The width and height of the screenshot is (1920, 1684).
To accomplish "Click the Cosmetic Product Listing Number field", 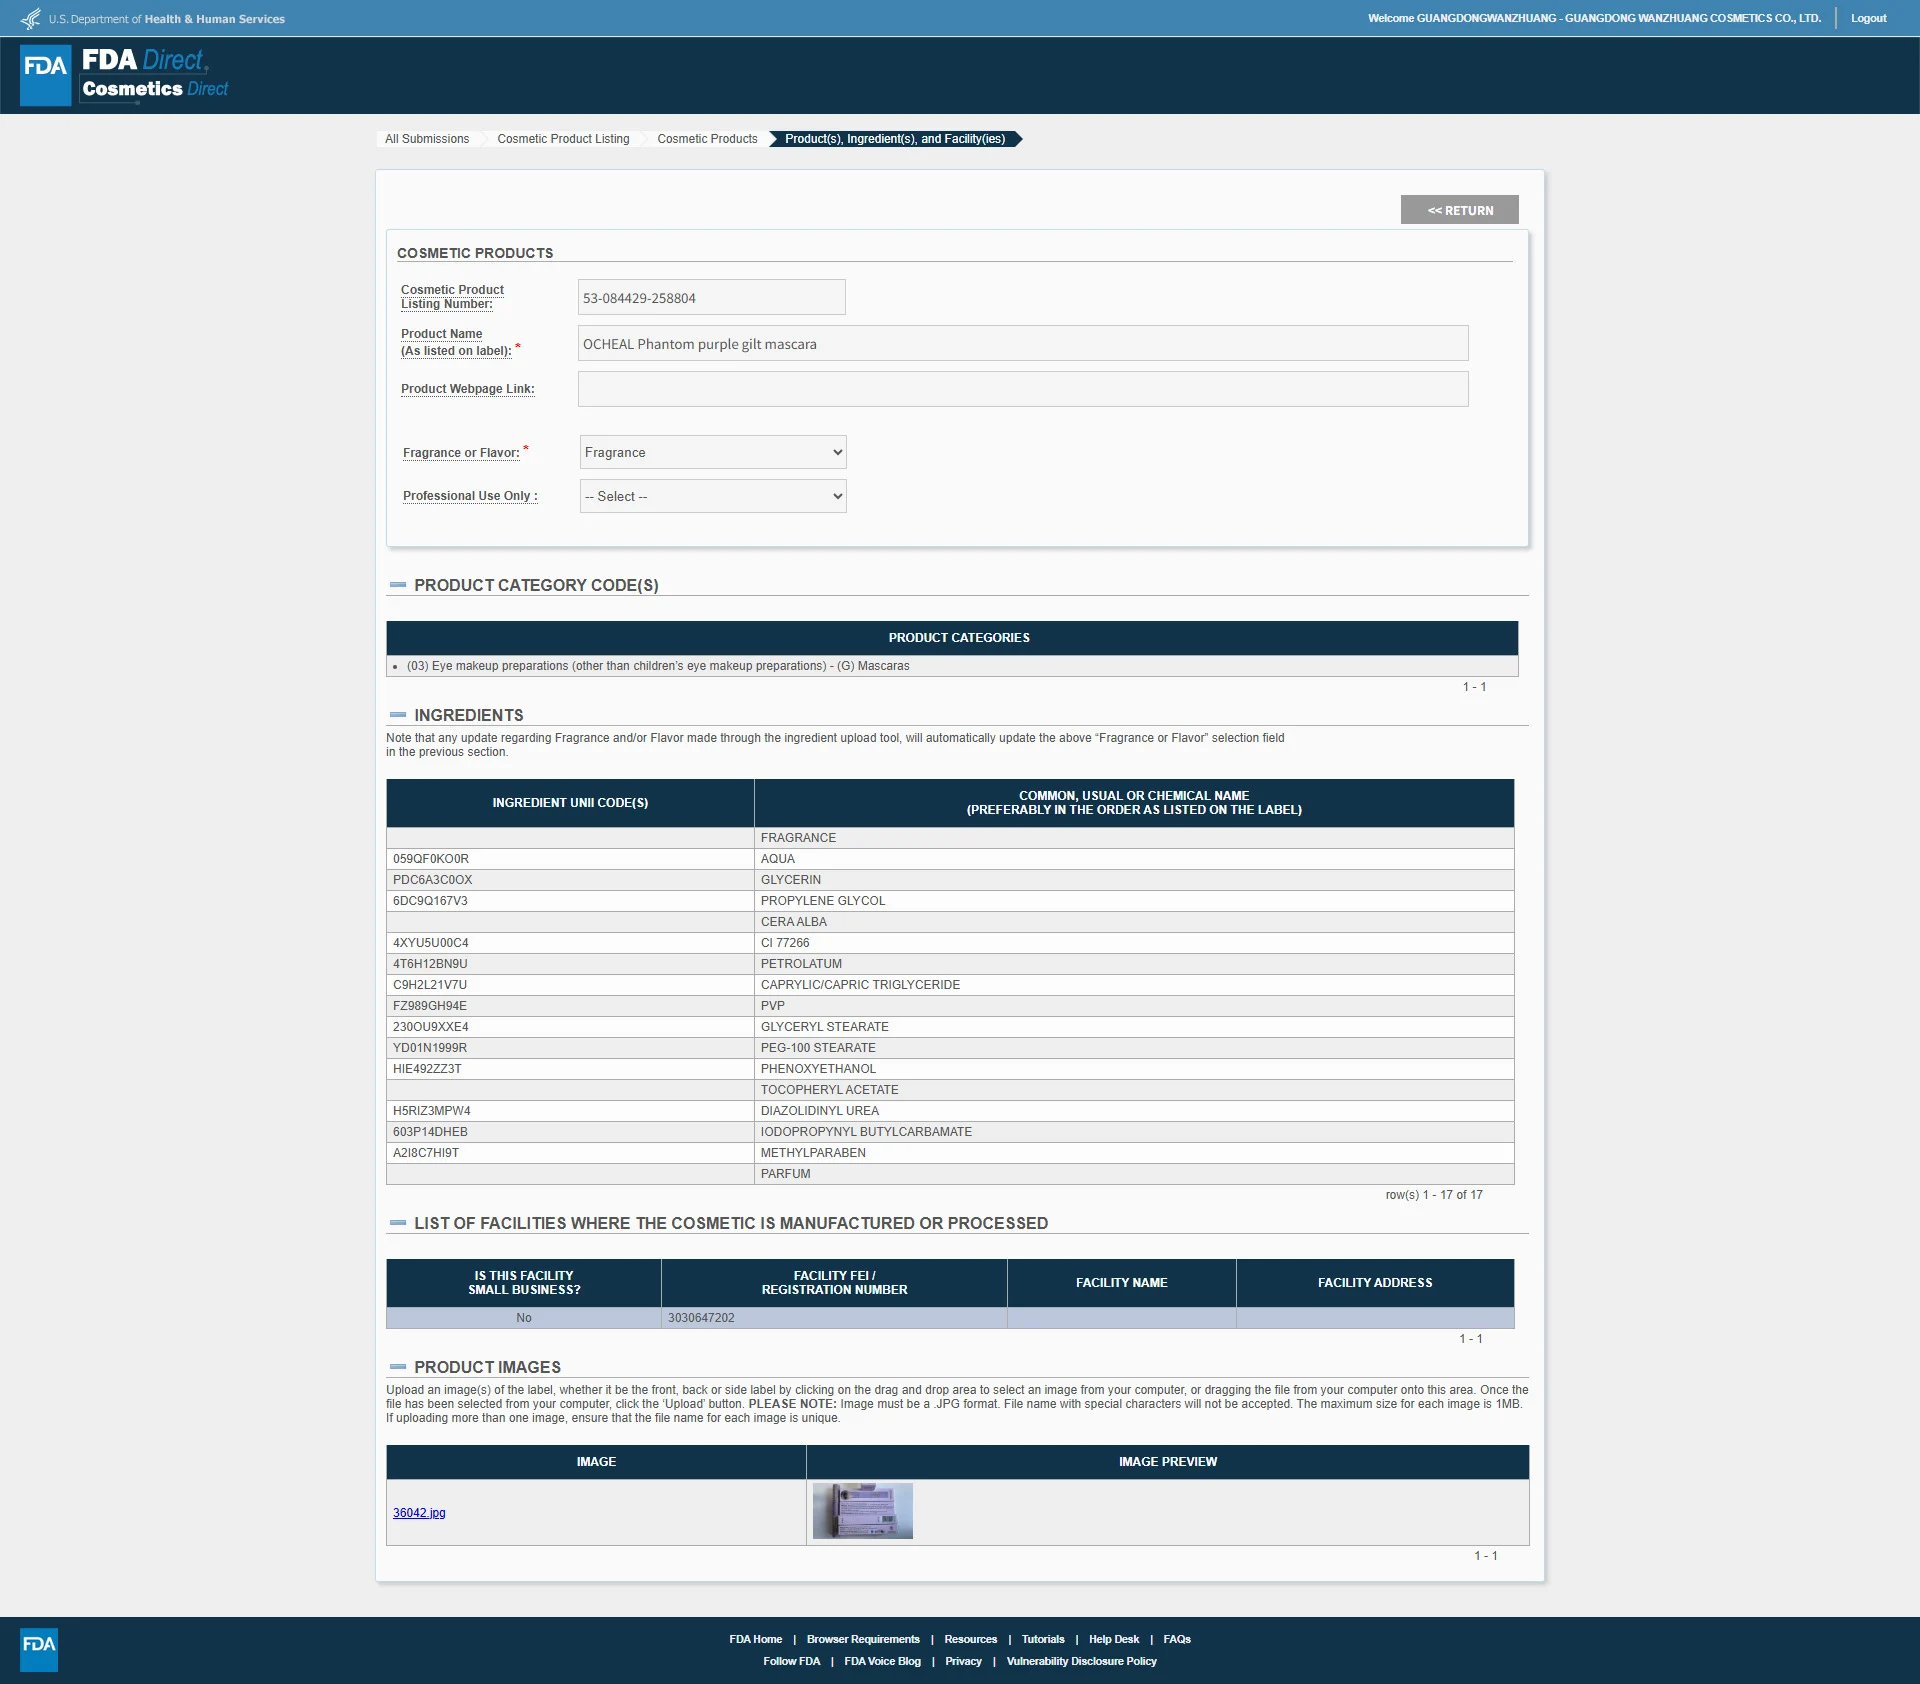I will point(712,297).
